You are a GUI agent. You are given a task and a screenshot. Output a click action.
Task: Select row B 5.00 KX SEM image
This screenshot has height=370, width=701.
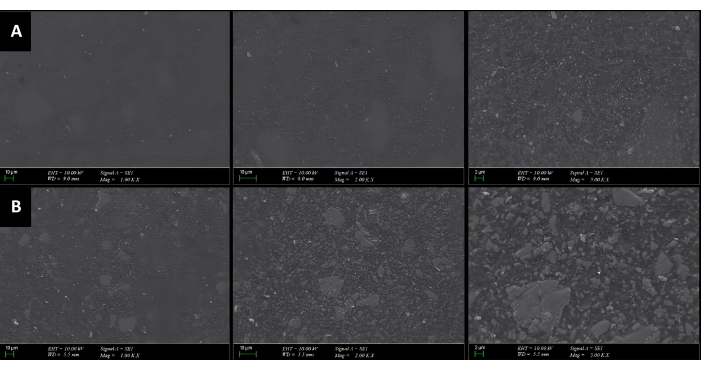pyautogui.click(x=583, y=265)
